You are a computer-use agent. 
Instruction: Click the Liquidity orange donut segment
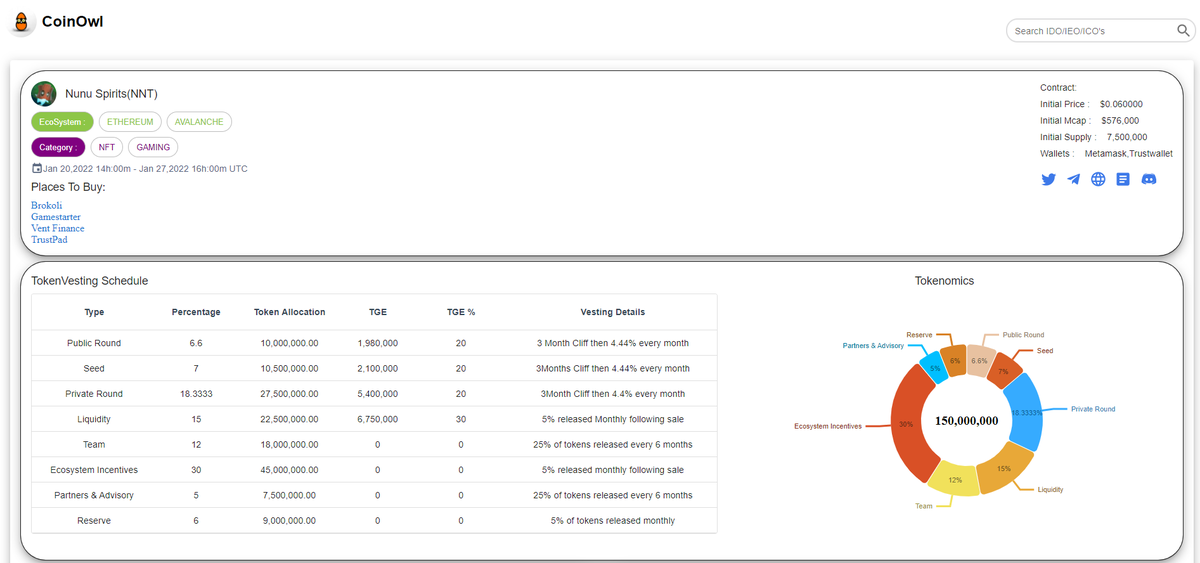pos(1004,468)
